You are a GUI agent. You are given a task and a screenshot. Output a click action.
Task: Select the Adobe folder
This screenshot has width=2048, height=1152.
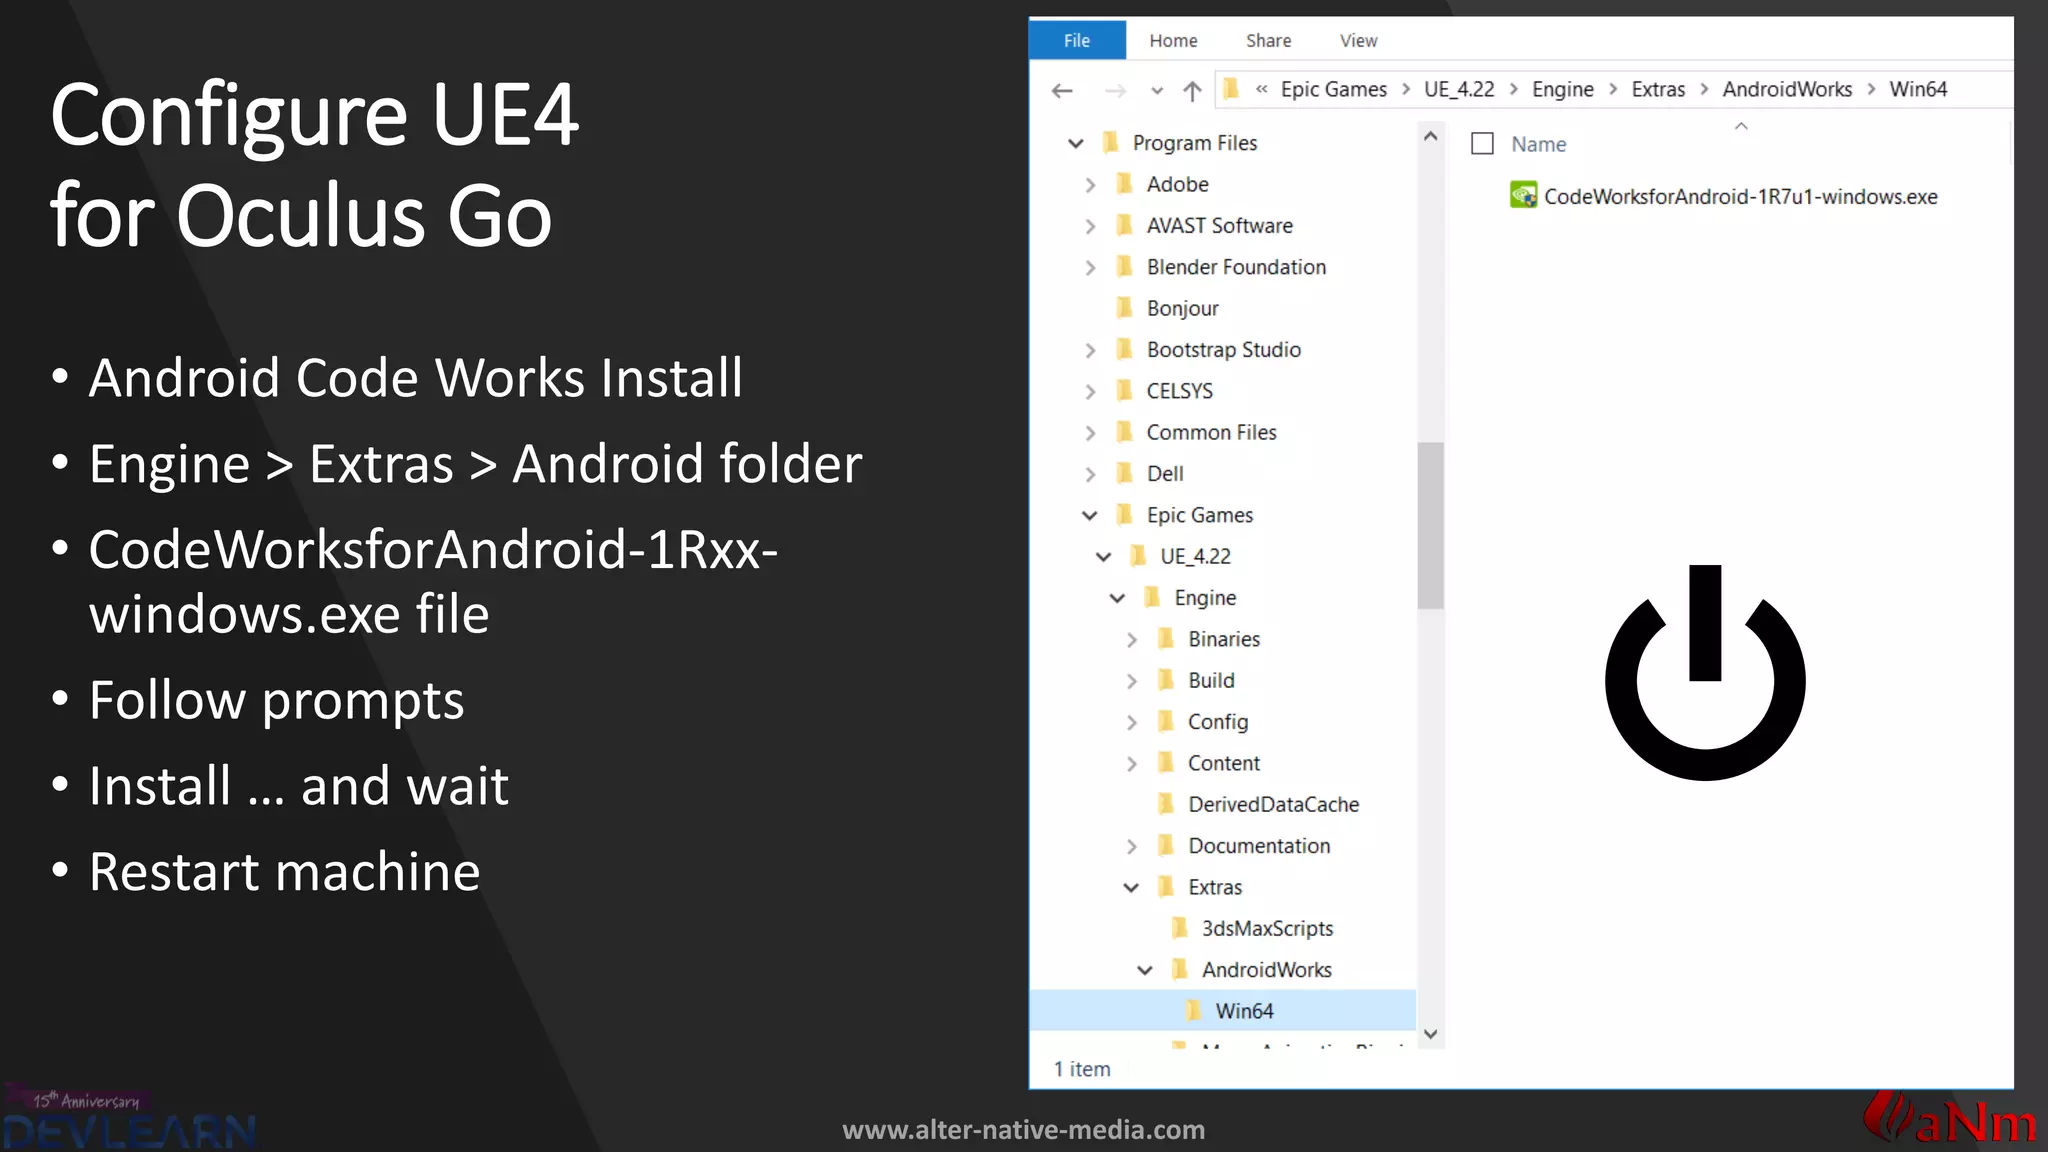(1177, 184)
